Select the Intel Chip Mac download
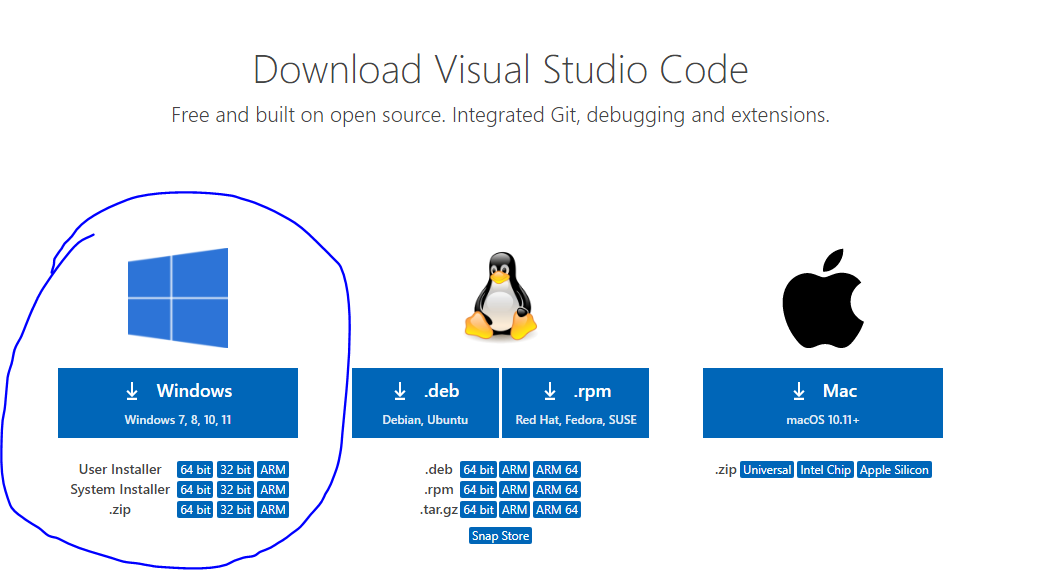Image resolution: width=1038 pixels, height=579 pixels. [x=825, y=469]
